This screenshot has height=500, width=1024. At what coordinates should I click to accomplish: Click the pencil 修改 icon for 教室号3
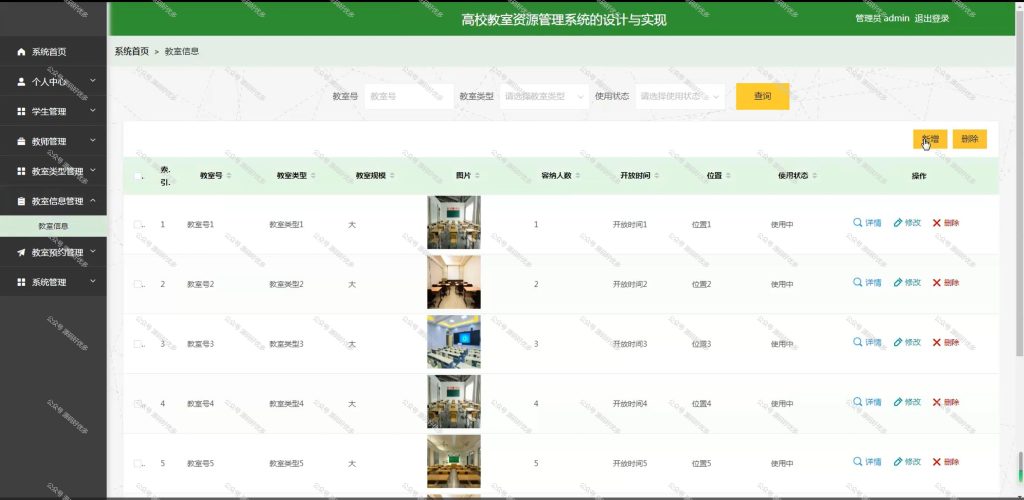[x=898, y=342]
